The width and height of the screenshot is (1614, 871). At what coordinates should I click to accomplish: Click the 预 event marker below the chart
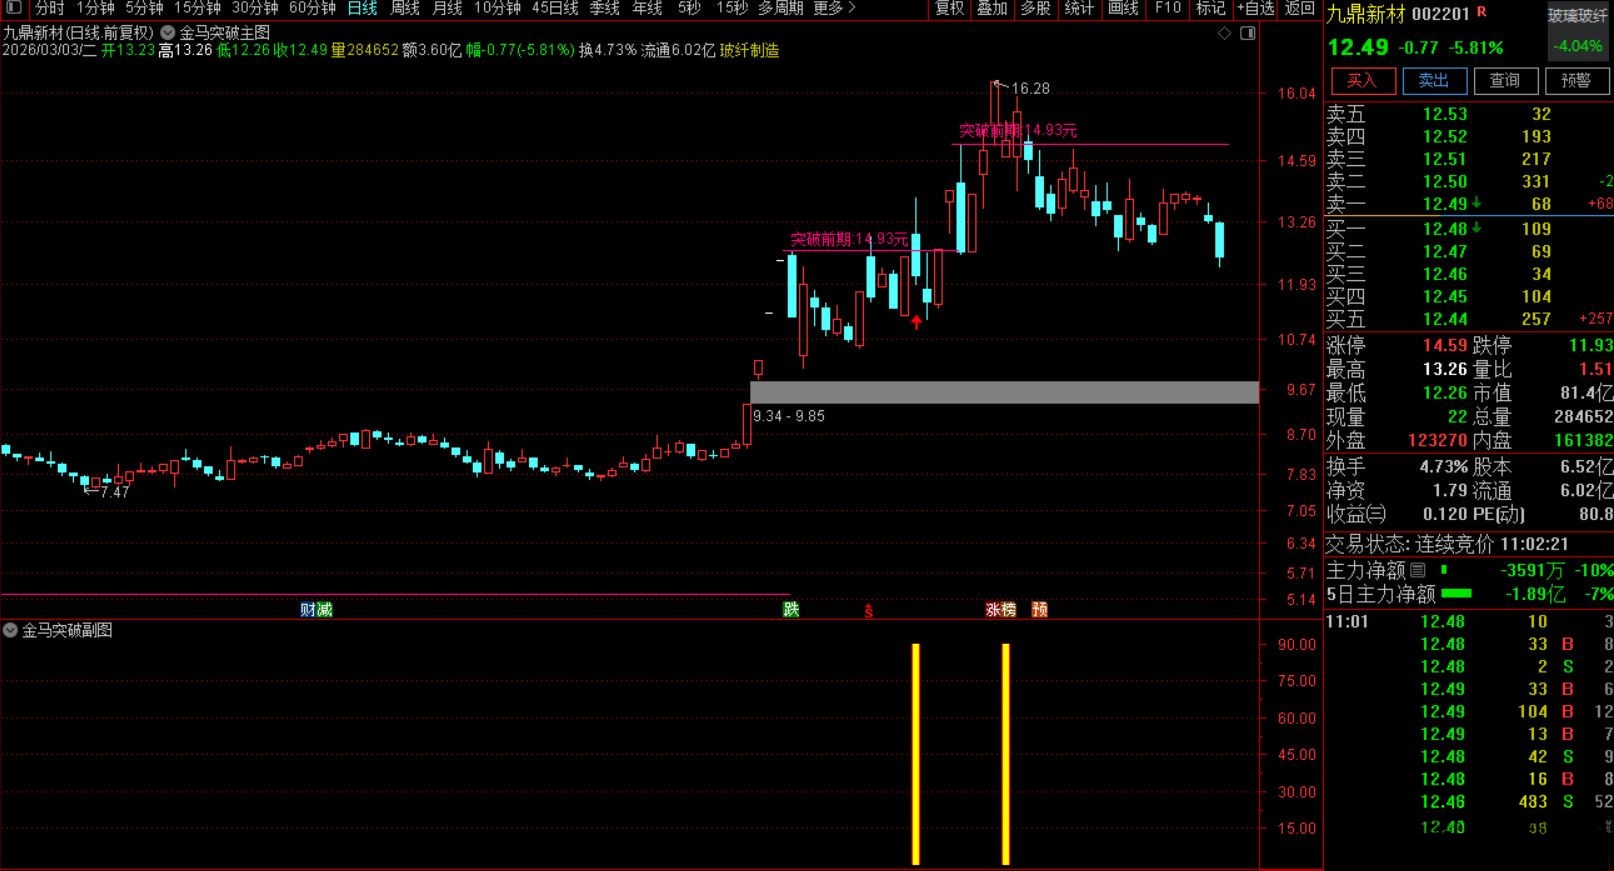point(1039,609)
